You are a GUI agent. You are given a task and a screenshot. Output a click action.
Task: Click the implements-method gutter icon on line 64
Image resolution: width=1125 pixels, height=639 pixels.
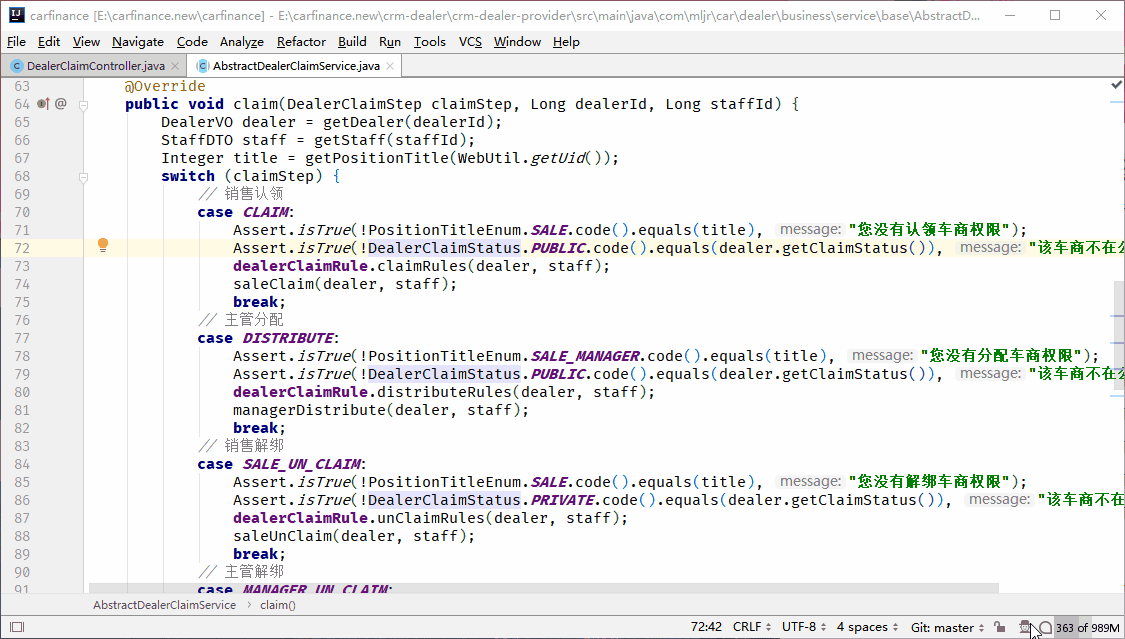click(x=43, y=103)
